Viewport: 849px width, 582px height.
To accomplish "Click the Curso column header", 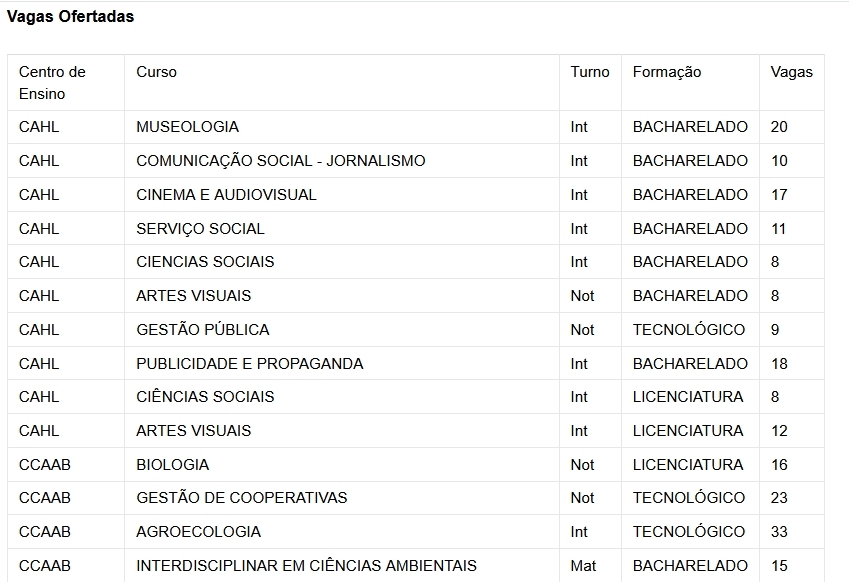I will click(156, 72).
